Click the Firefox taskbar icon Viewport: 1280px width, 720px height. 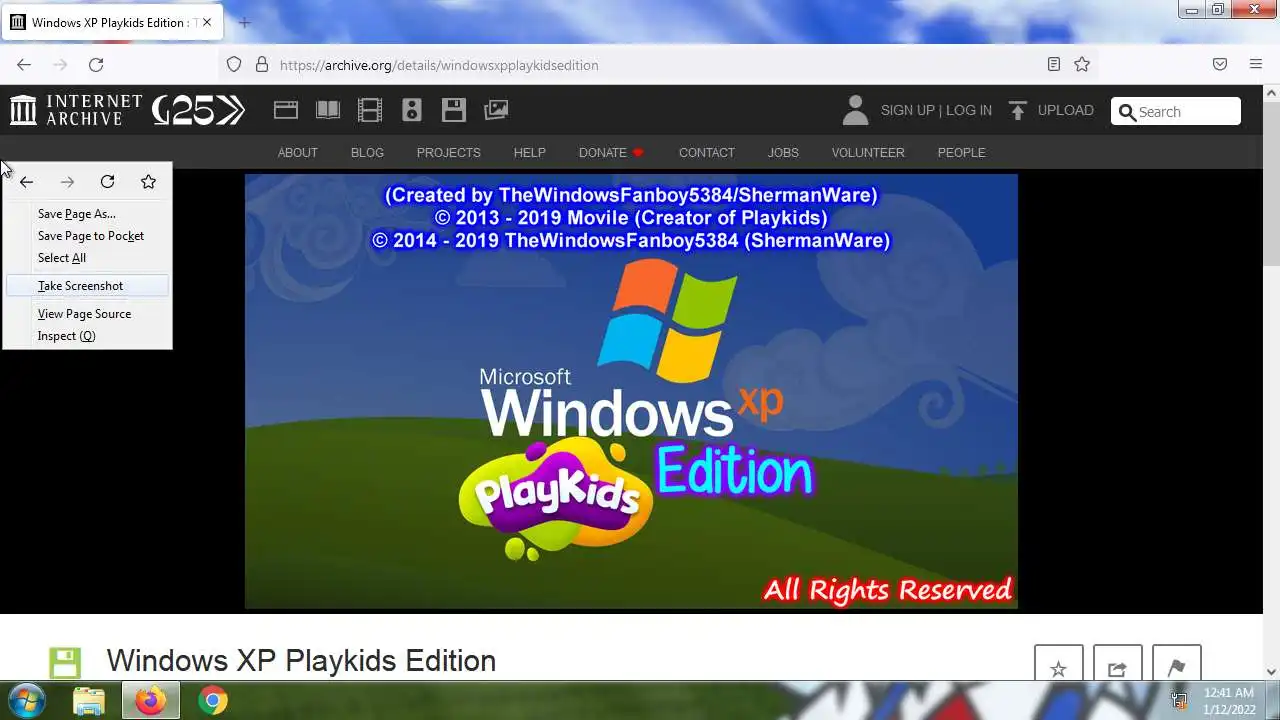pyautogui.click(x=151, y=700)
